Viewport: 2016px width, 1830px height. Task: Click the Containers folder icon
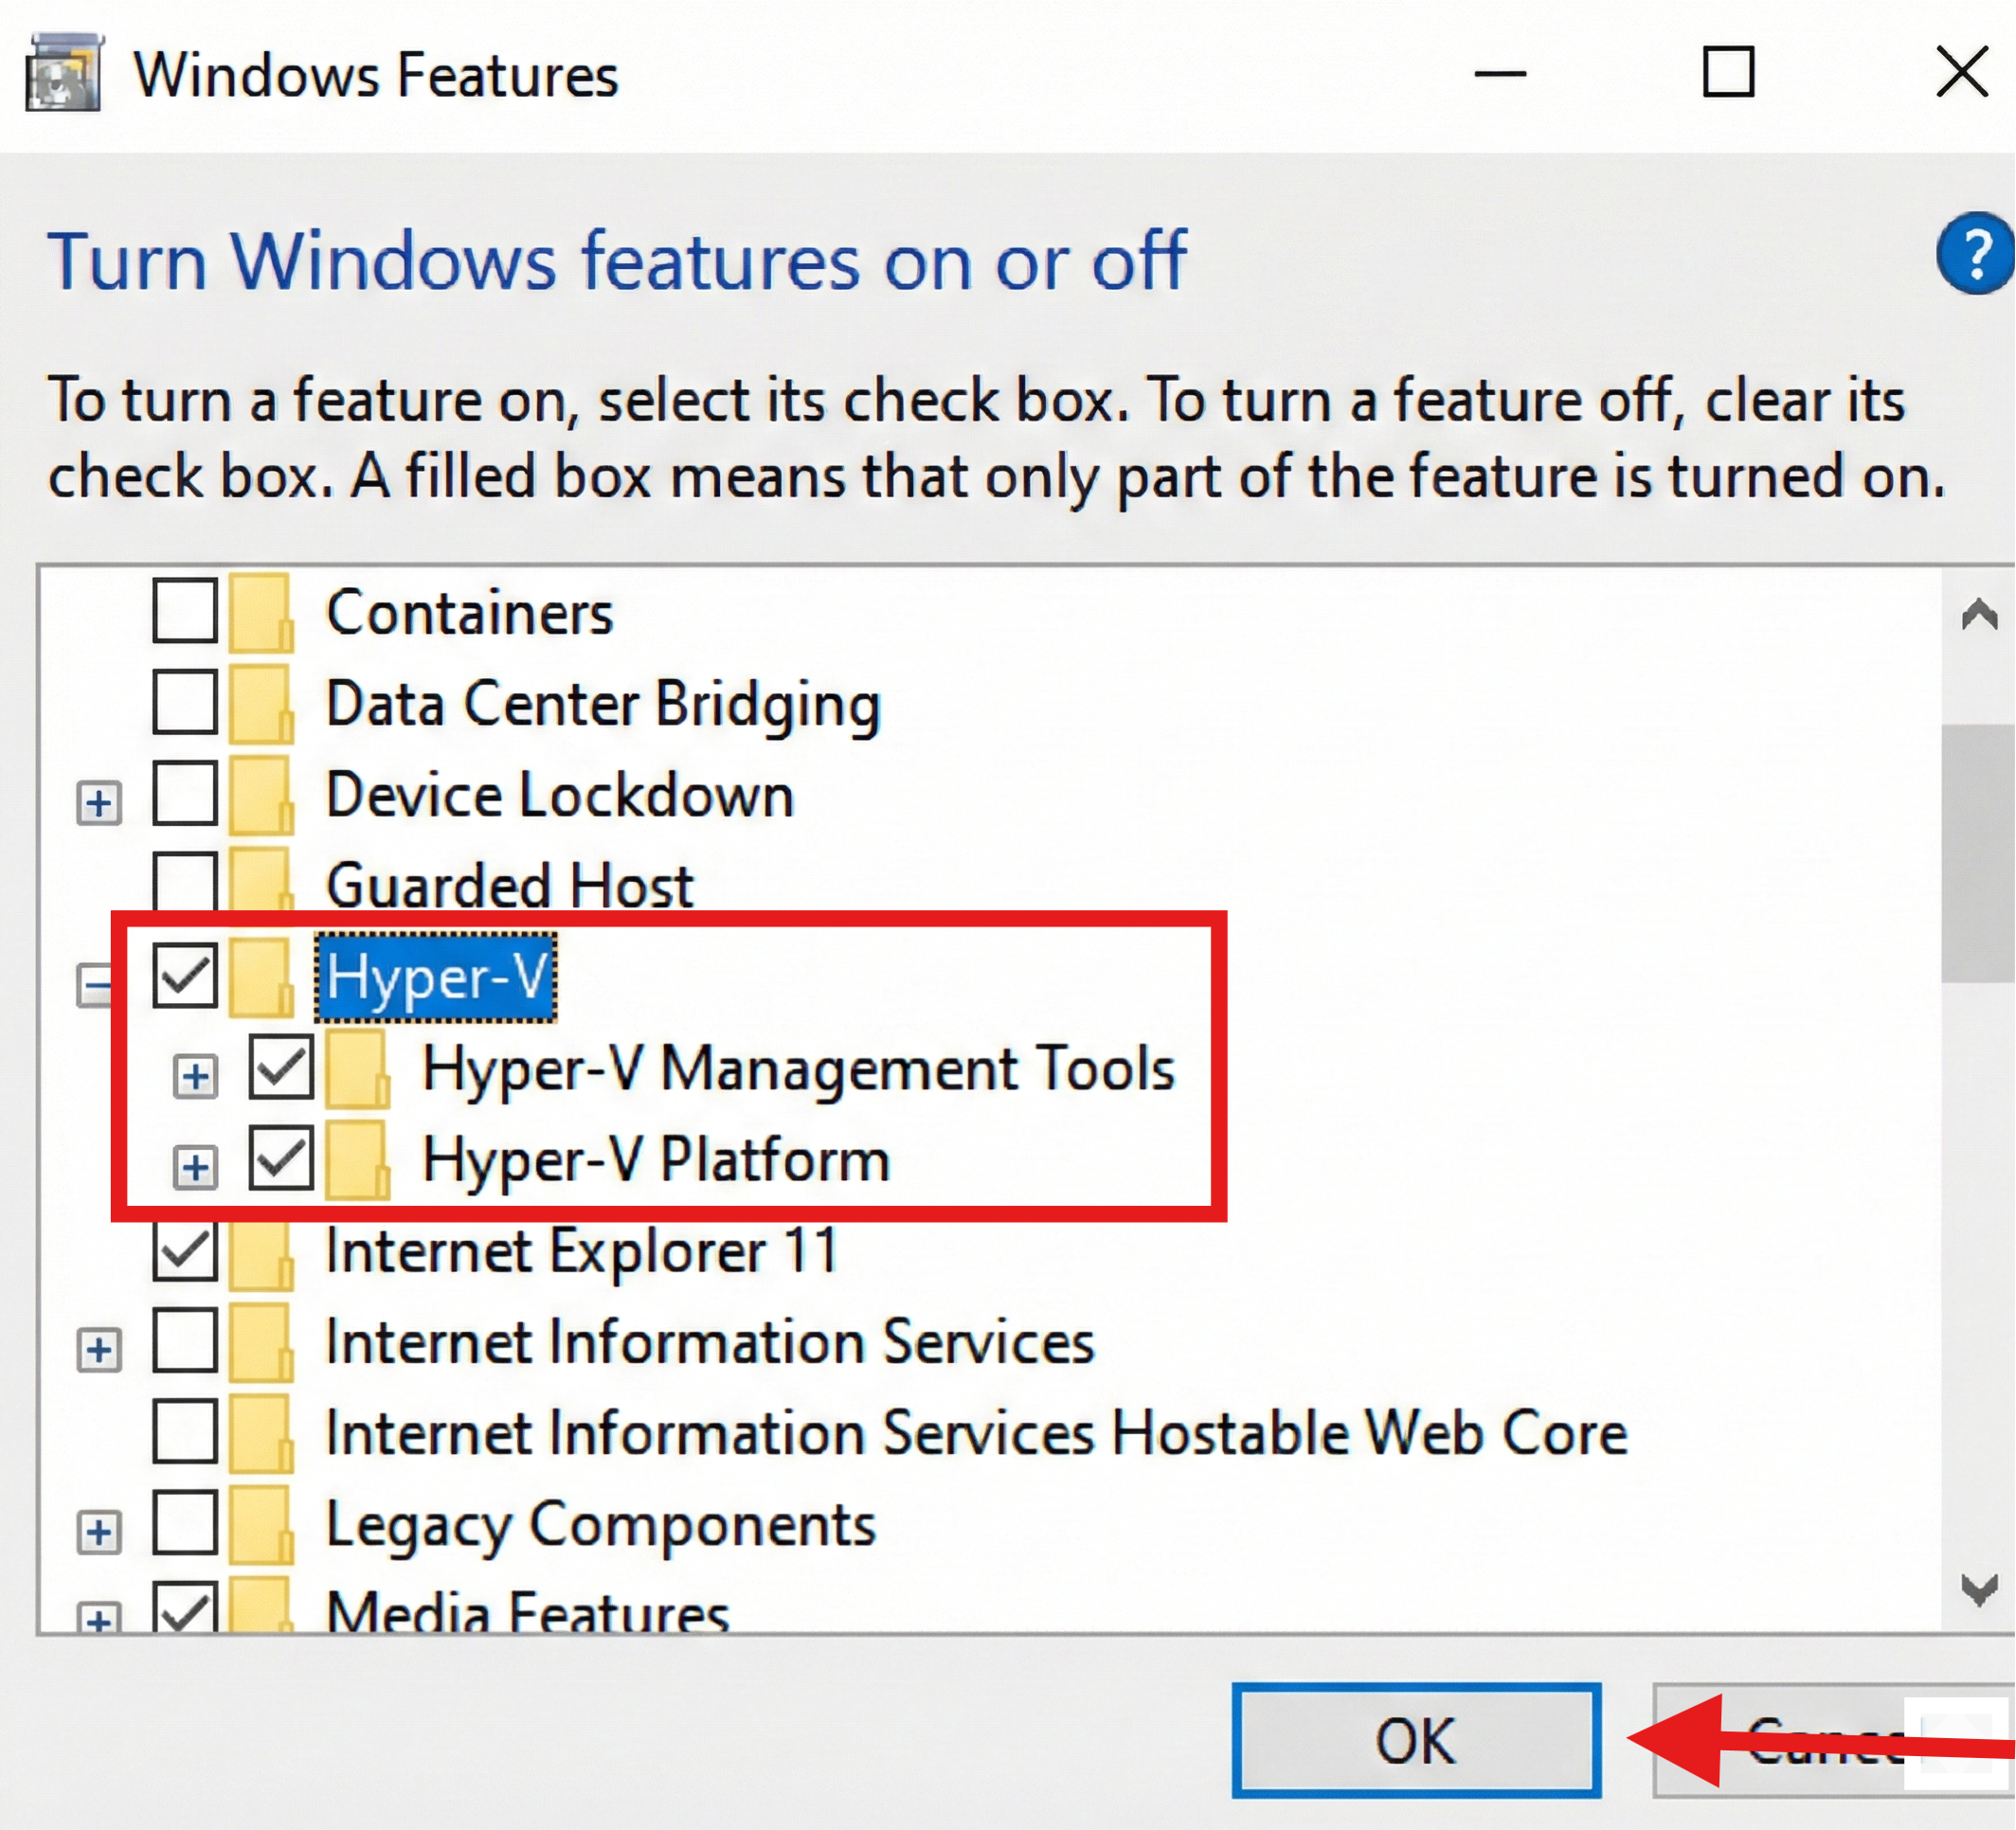260,612
